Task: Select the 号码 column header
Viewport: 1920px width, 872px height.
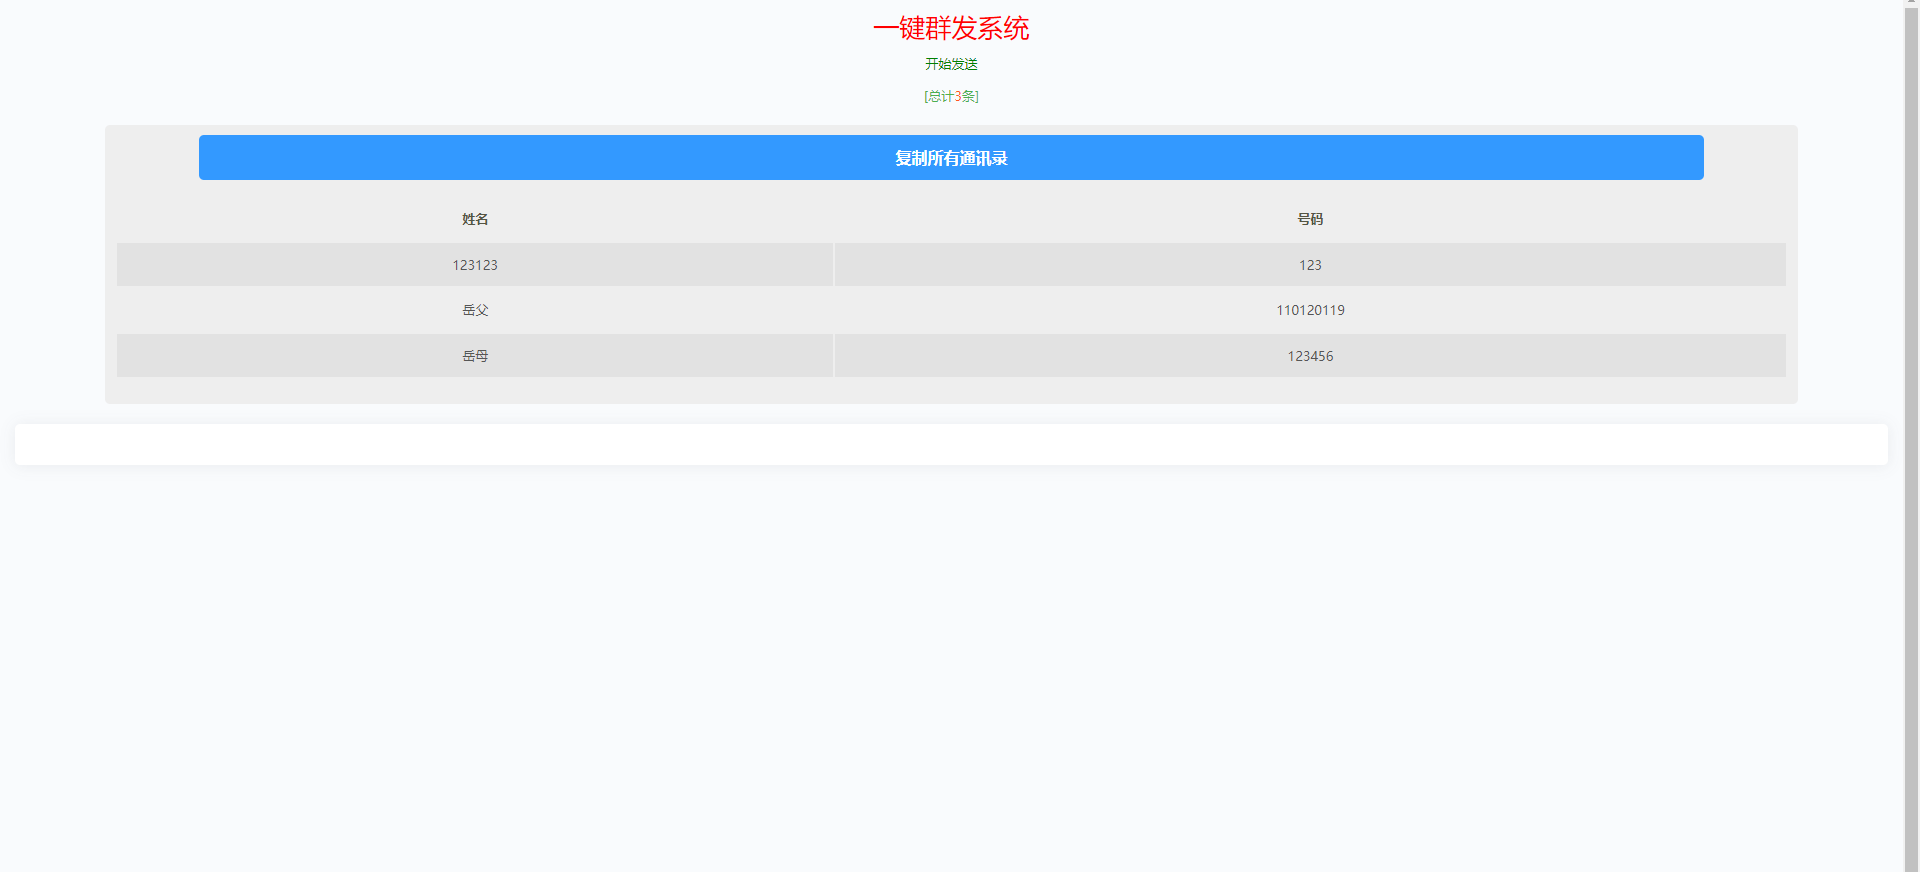Action: click(1310, 219)
